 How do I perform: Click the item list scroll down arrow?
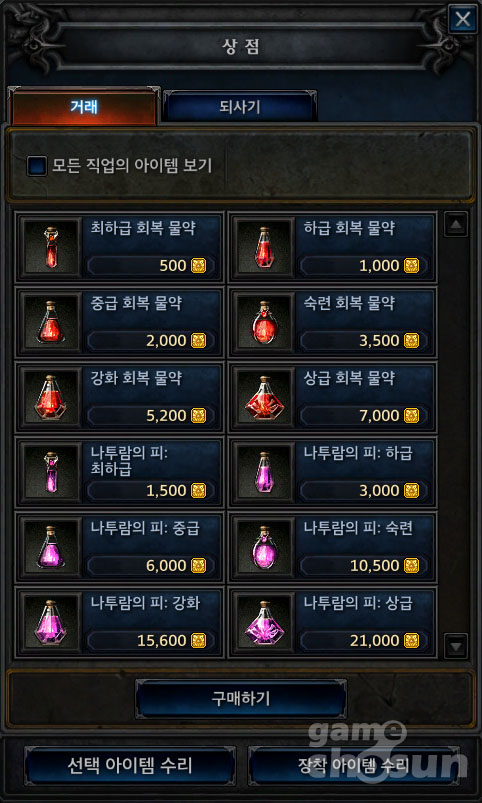tap(456, 645)
